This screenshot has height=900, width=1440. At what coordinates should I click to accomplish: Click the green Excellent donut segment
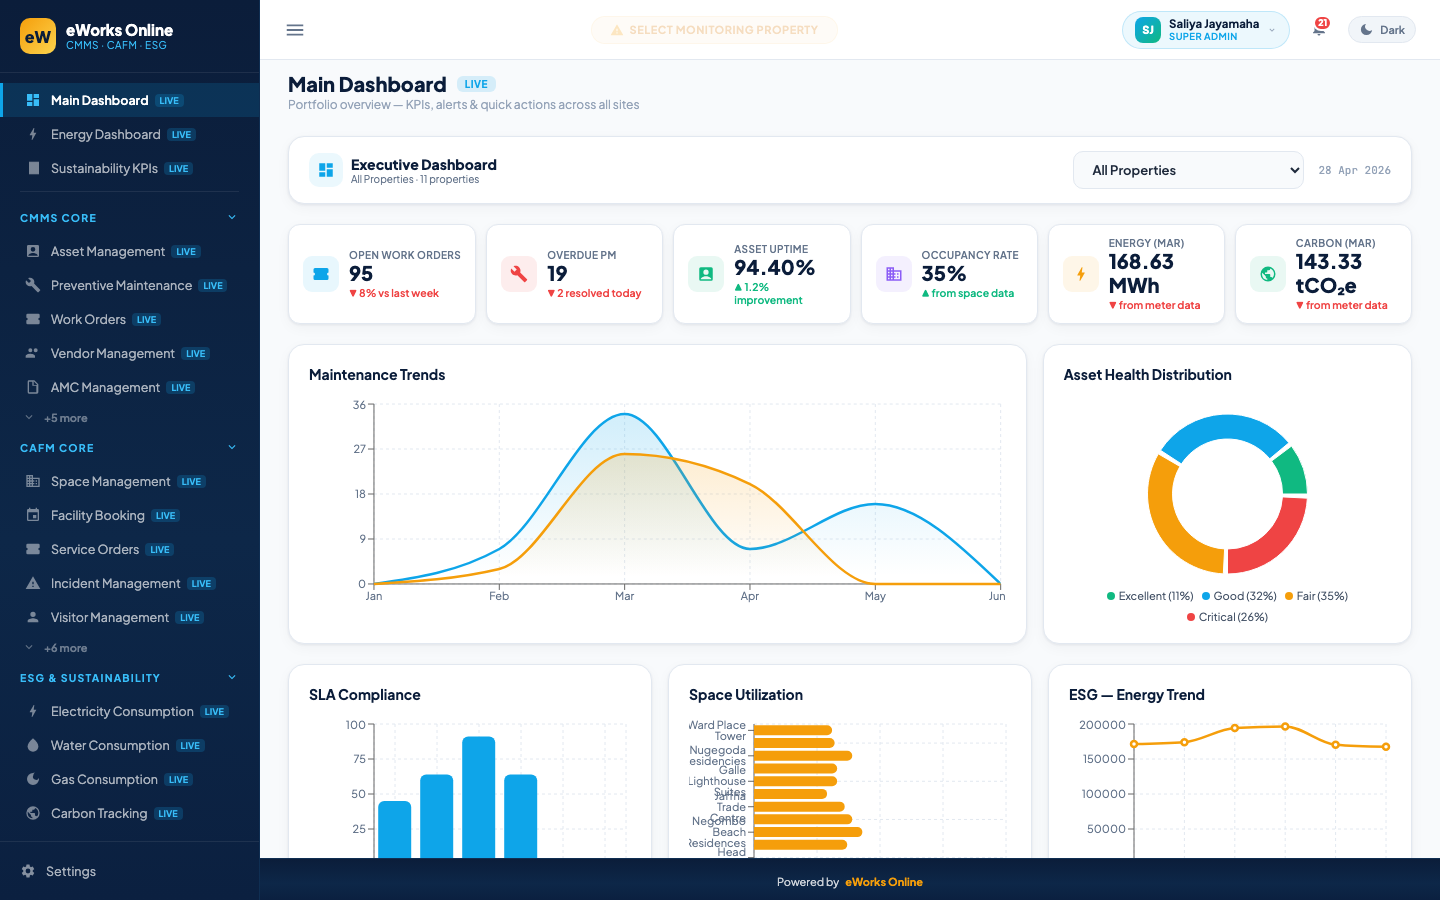click(1293, 472)
